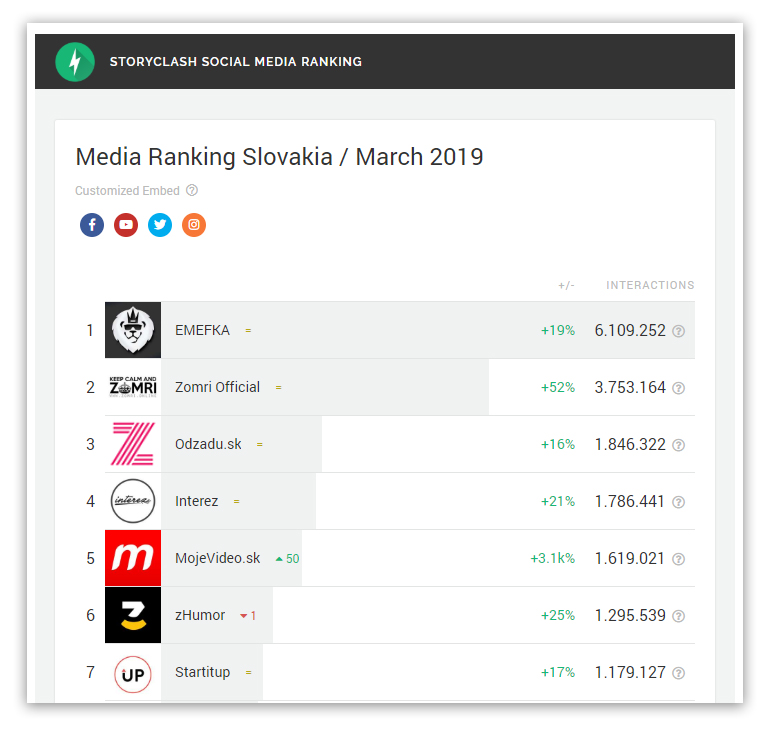
Task: Open the Odzadu.sk pink Z logo
Action: 133,444
